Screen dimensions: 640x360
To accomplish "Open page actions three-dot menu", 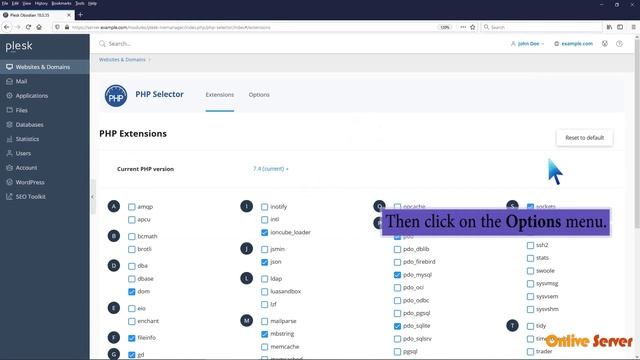I will click(463, 27).
